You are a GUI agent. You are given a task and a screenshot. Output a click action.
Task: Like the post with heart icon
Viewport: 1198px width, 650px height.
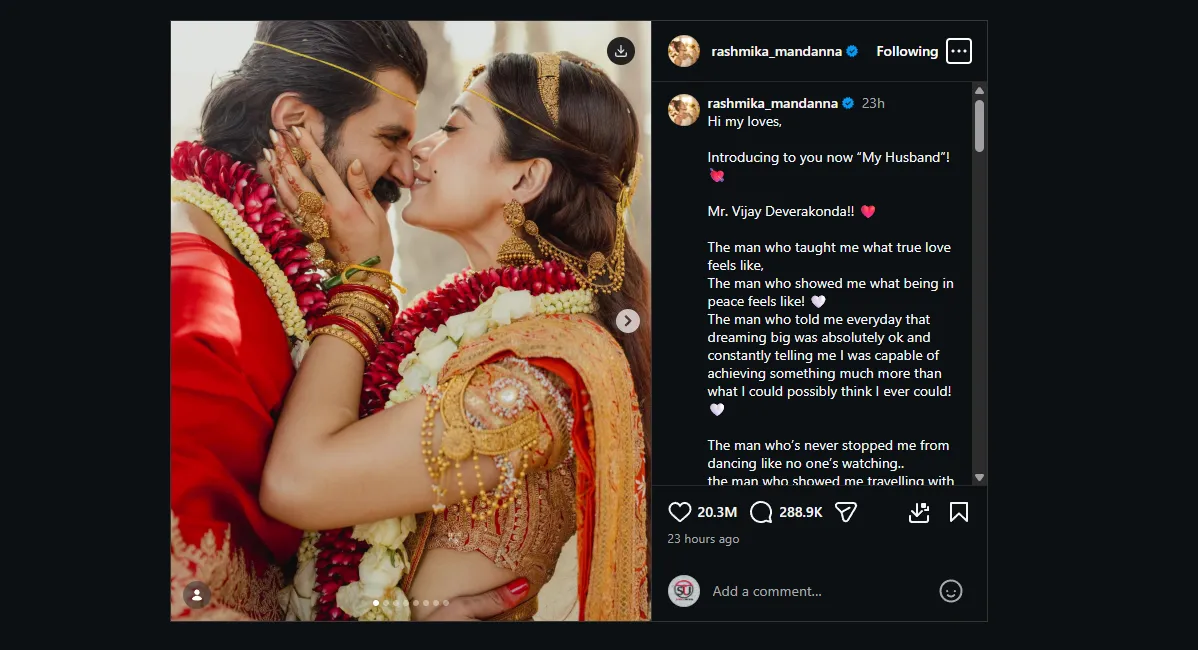click(680, 512)
